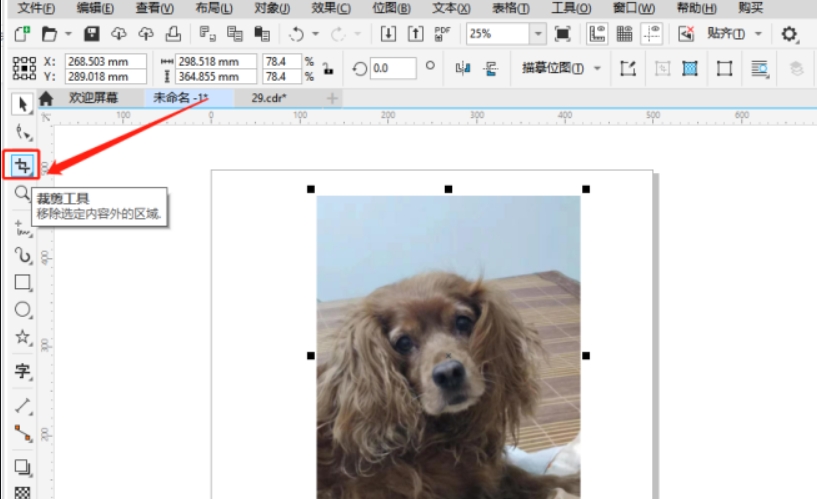Select the Star polygon tool
This screenshot has height=499, width=817.
point(22,337)
